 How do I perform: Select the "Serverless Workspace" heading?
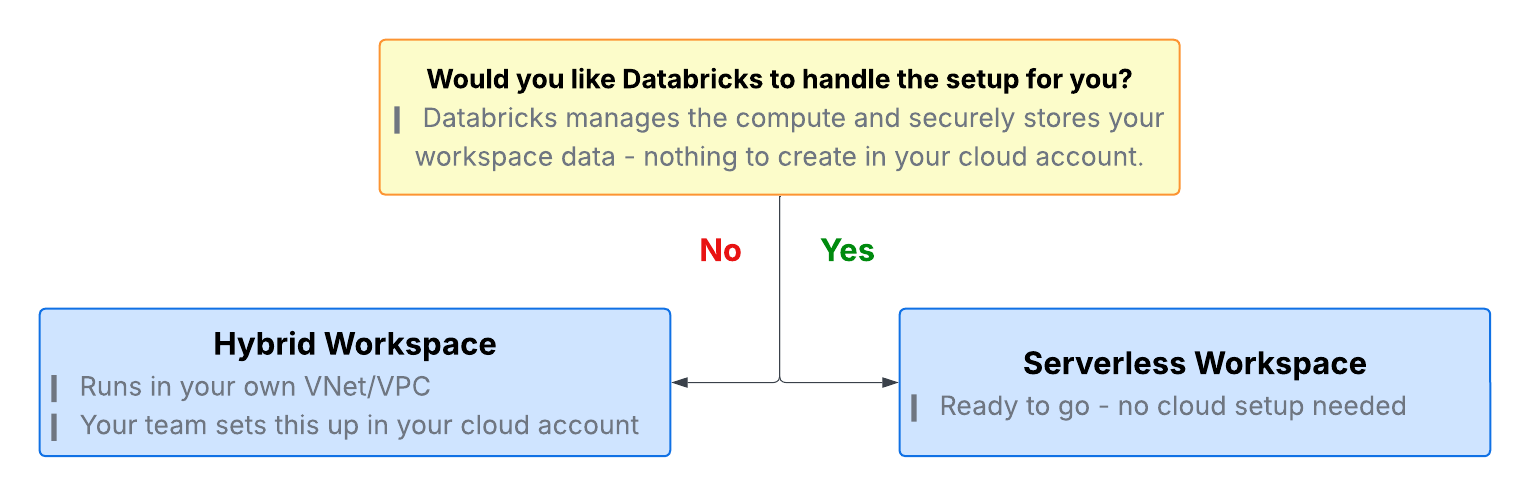click(x=1194, y=363)
